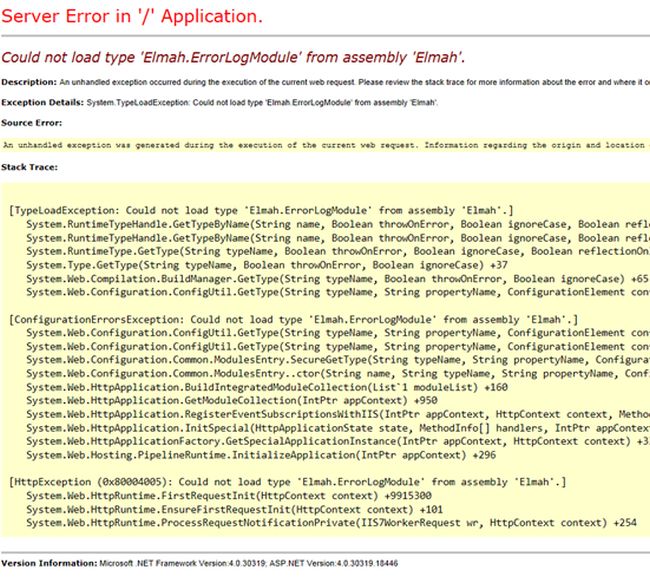Click the 'Microsoft .NET Framework Version:4.0.30319' text

point(182,563)
